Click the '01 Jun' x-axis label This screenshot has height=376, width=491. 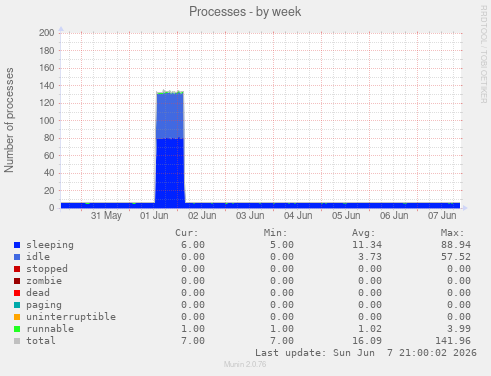tap(154, 216)
